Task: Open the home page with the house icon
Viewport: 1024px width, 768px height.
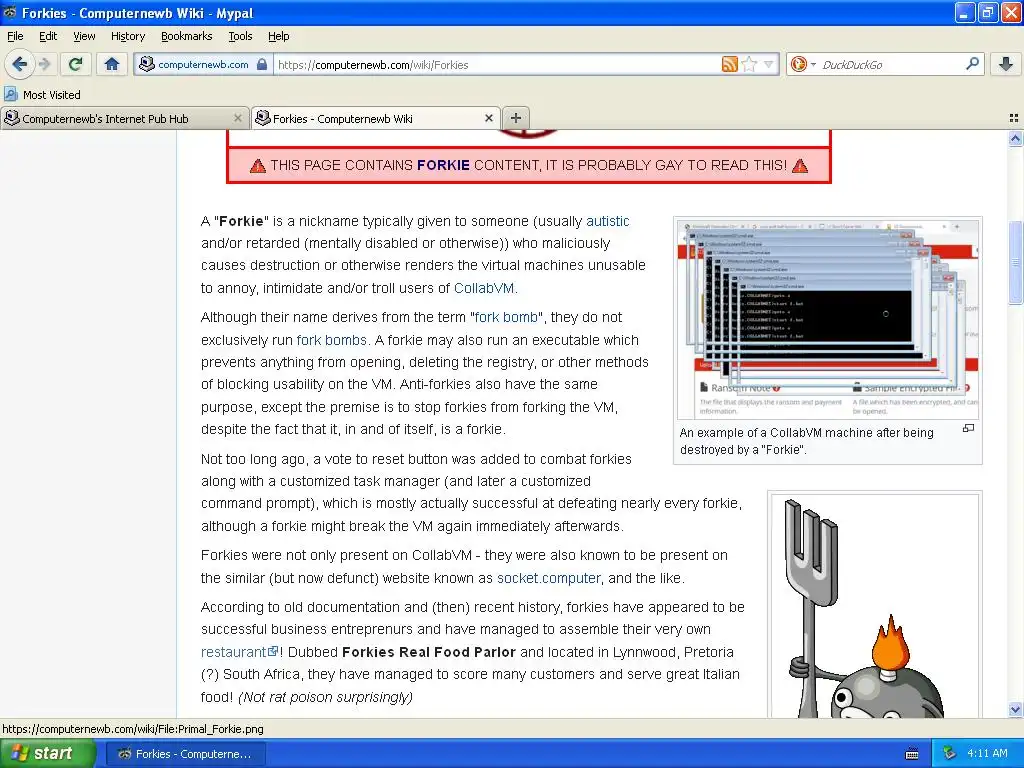Action: (112, 64)
